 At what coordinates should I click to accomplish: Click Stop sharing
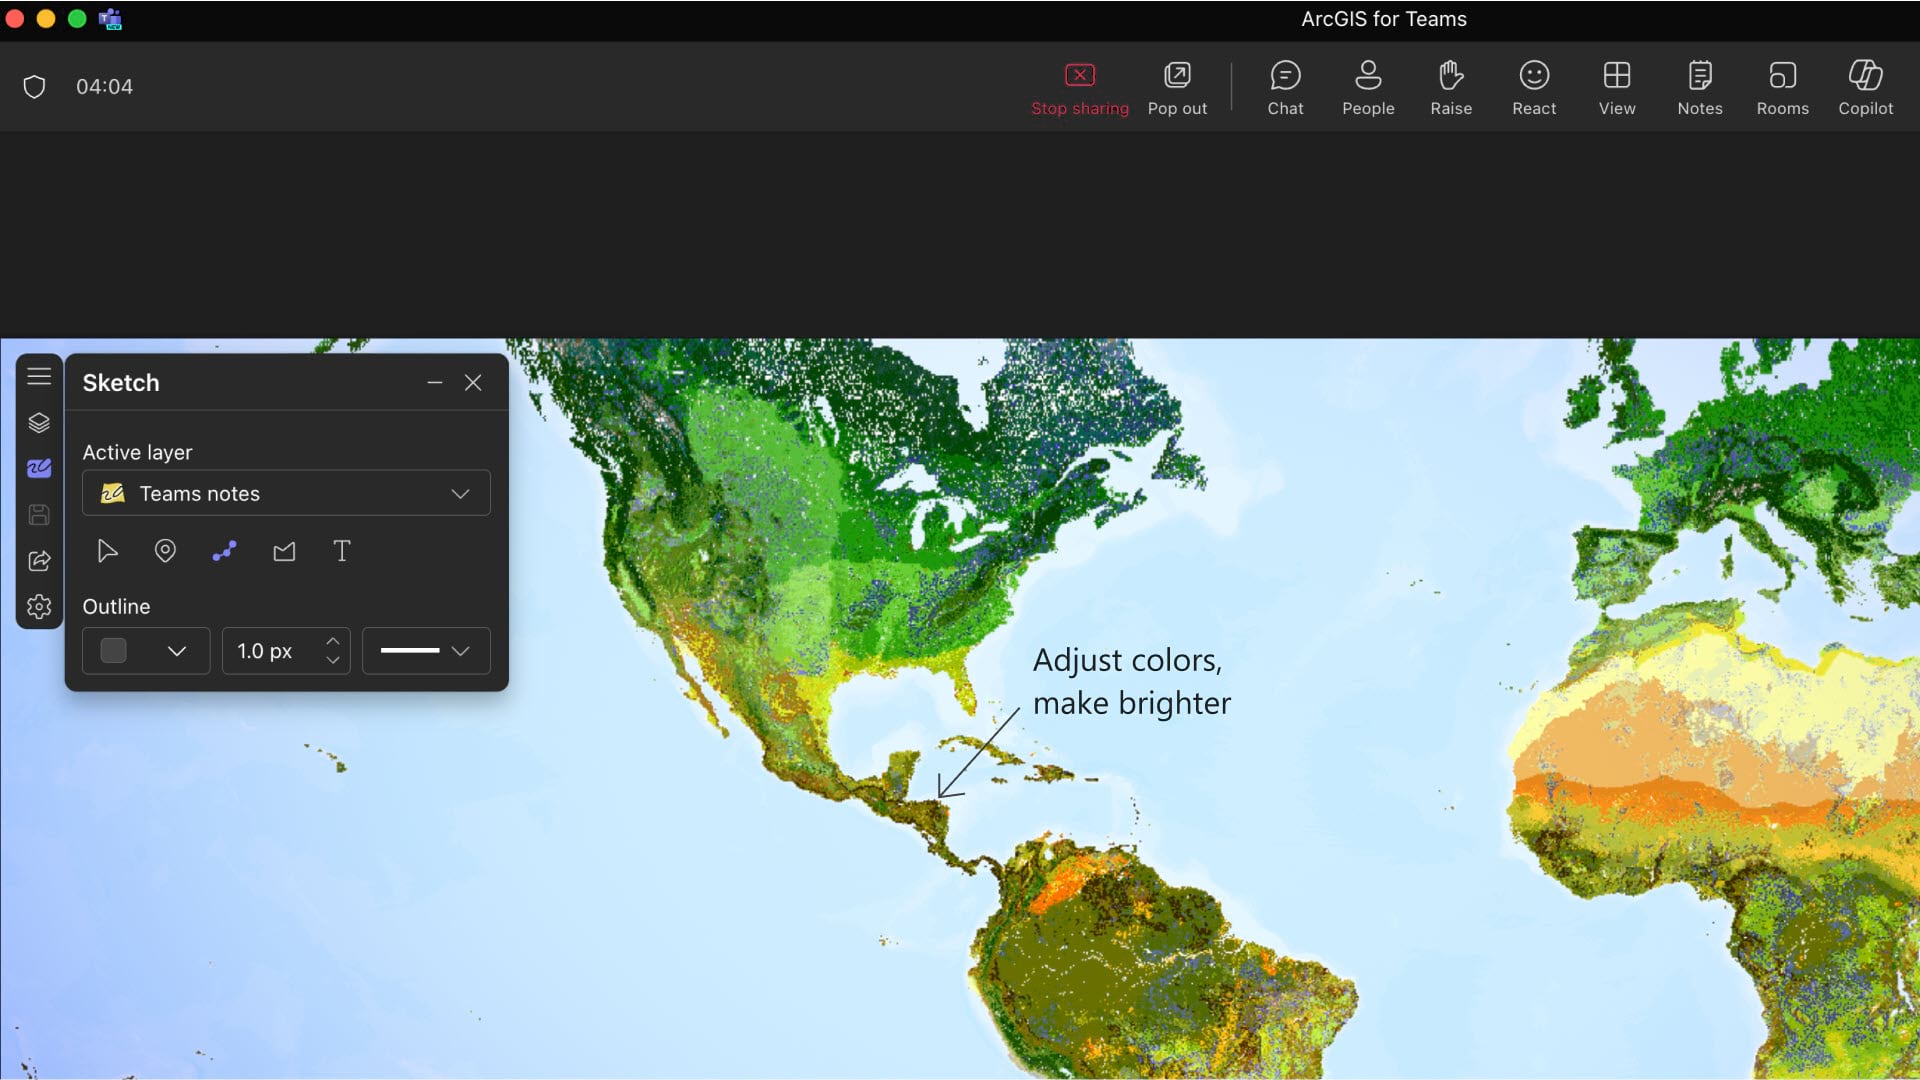pos(1079,86)
